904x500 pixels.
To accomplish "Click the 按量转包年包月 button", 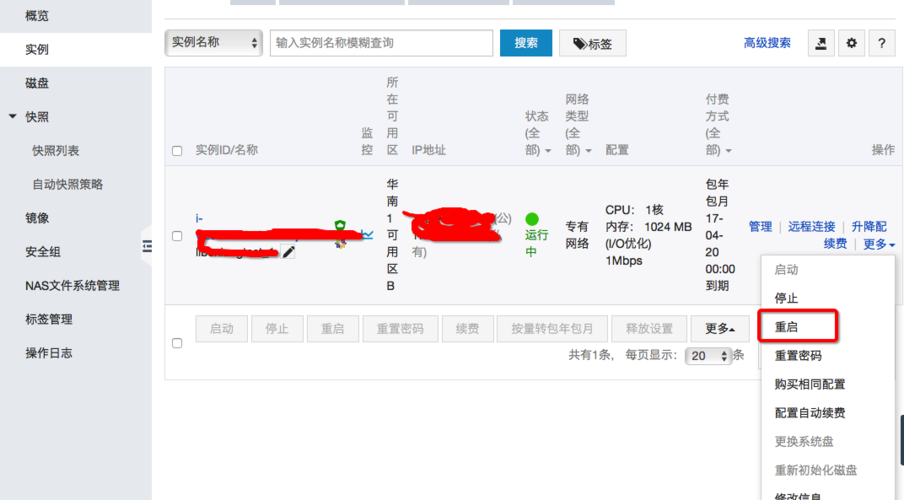I will [552, 329].
